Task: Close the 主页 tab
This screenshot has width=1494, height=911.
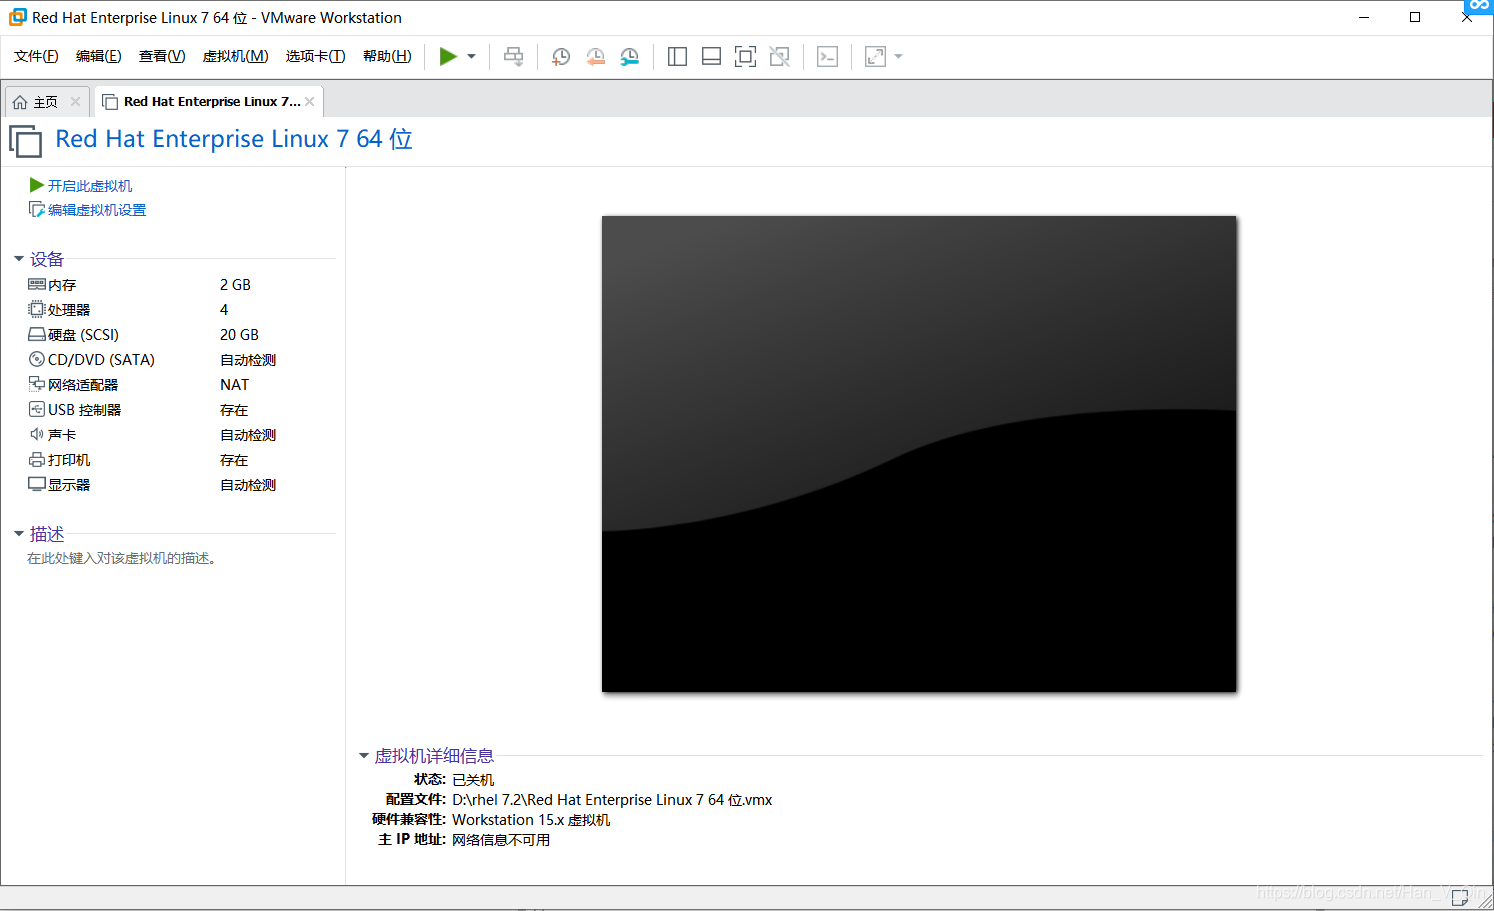Action: coord(75,102)
